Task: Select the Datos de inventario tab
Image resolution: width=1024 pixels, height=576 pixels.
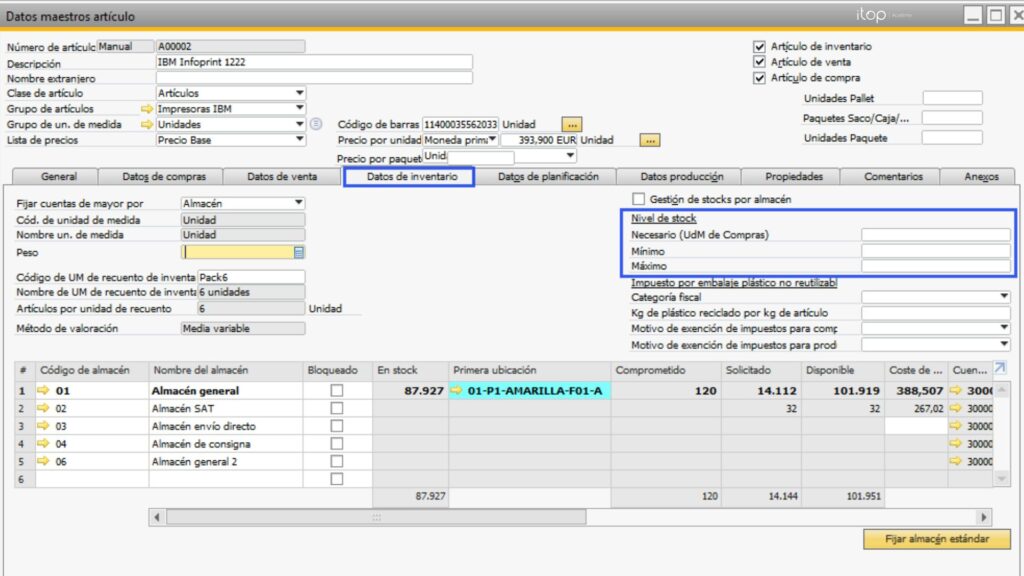Action: [x=411, y=176]
